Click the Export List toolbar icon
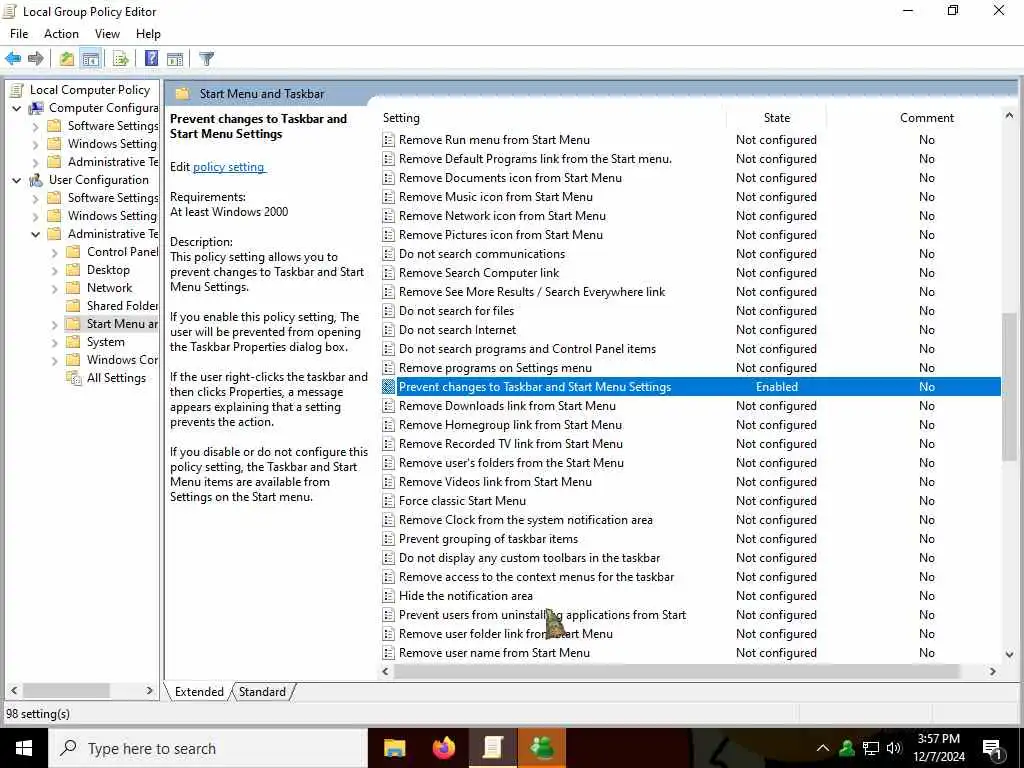Image resolution: width=1024 pixels, height=768 pixels. [x=121, y=59]
